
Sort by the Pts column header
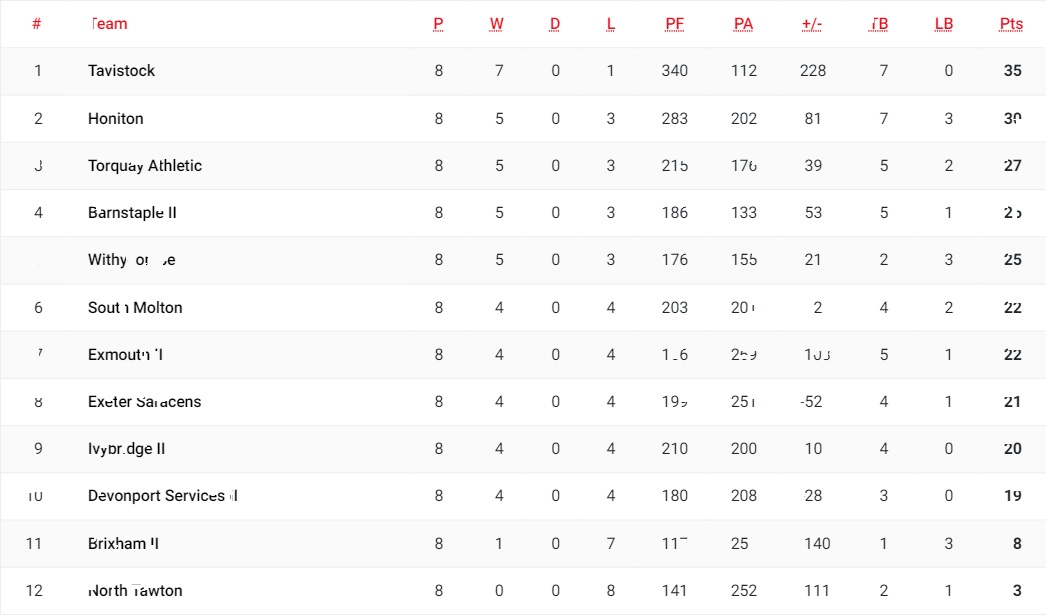[x=1011, y=24]
